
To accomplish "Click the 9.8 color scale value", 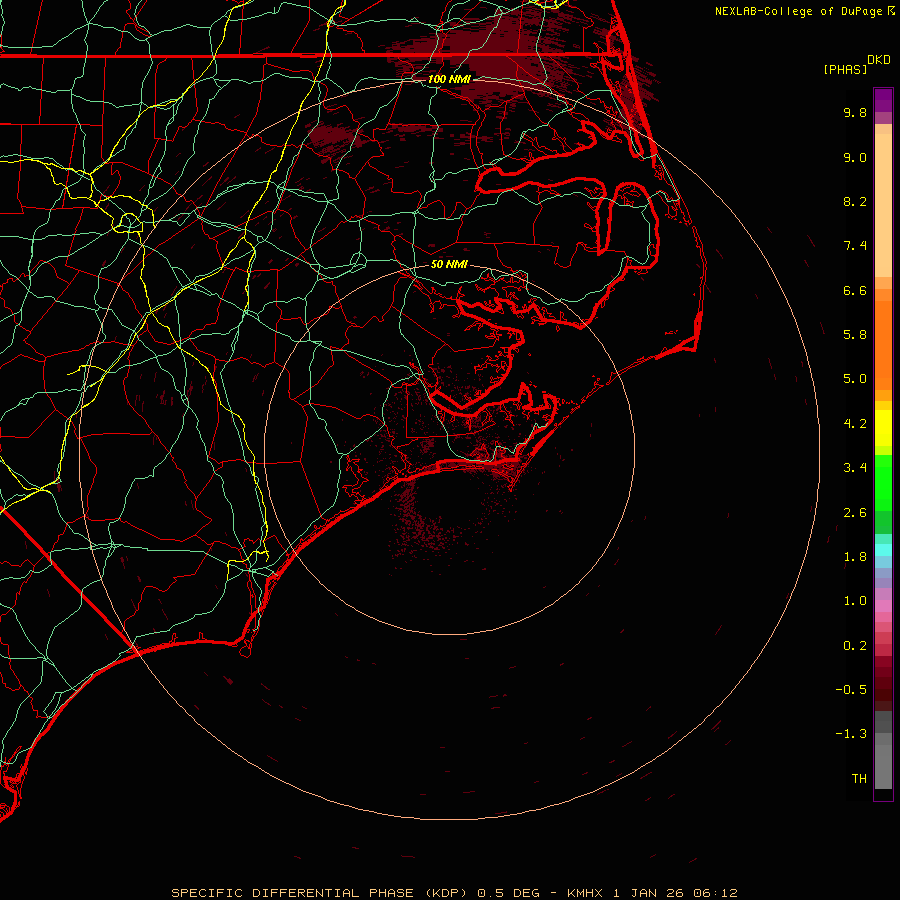I will coord(855,113).
